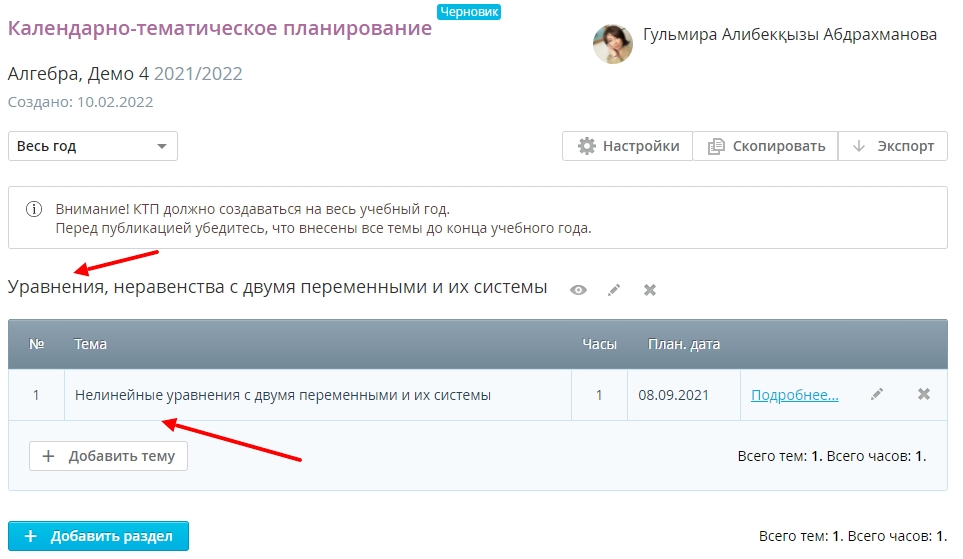This screenshot has width=963, height=559.
Task: Click the Добавить тему button
Action: tap(108, 456)
